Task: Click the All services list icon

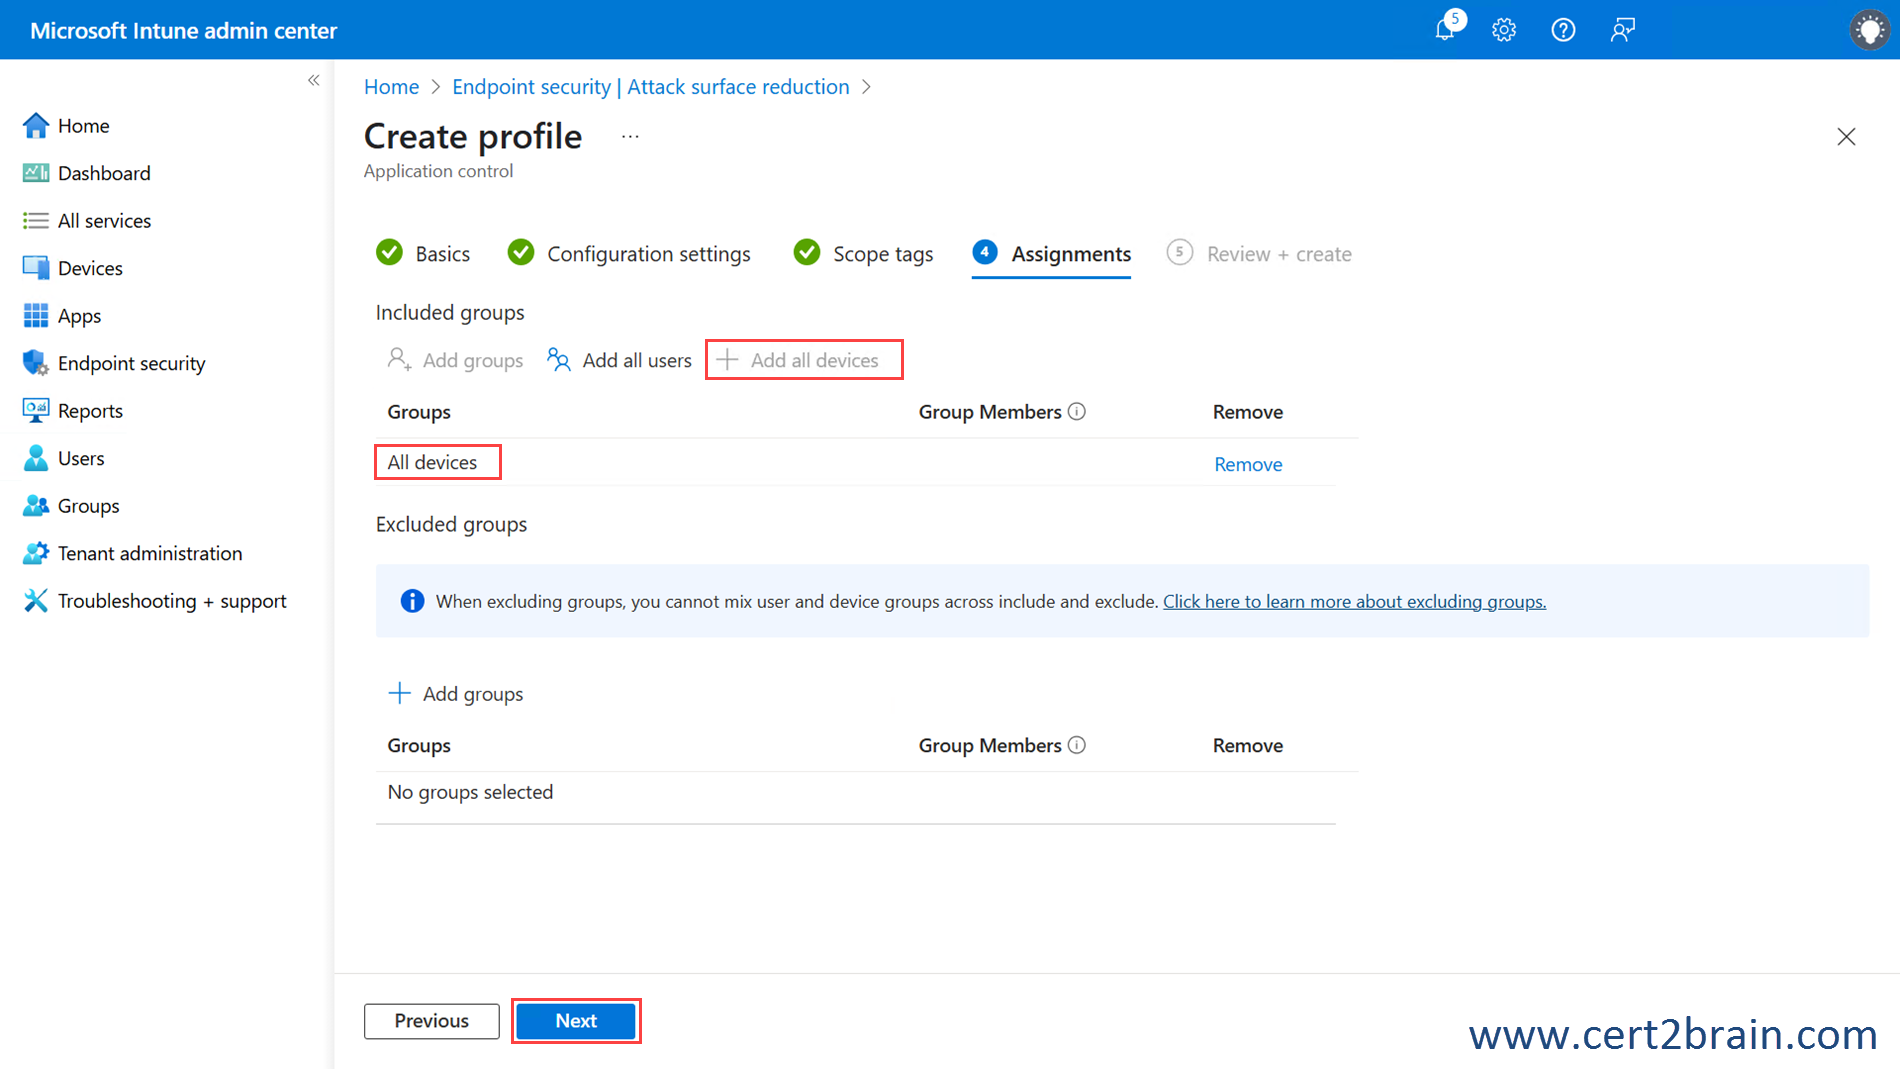Action: click(36, 220)
